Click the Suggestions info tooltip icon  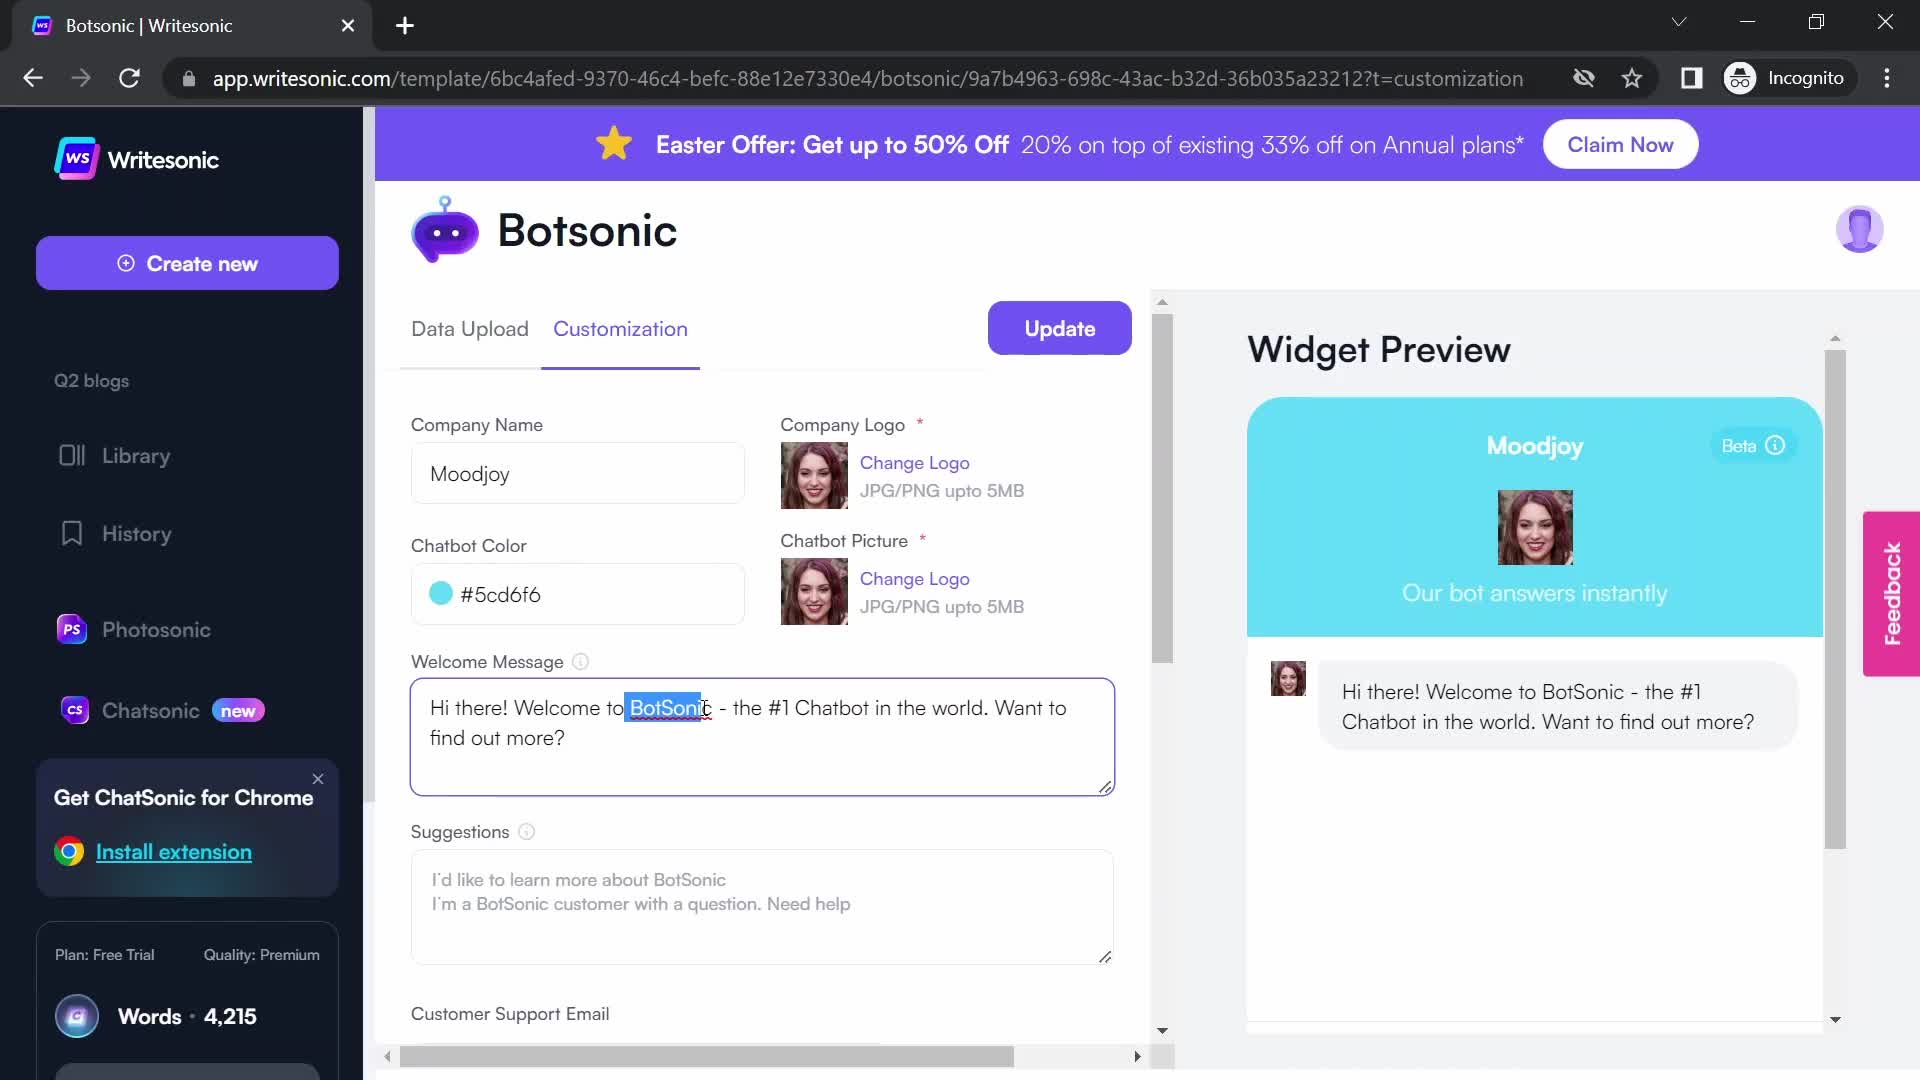click(x=527, y=832)
